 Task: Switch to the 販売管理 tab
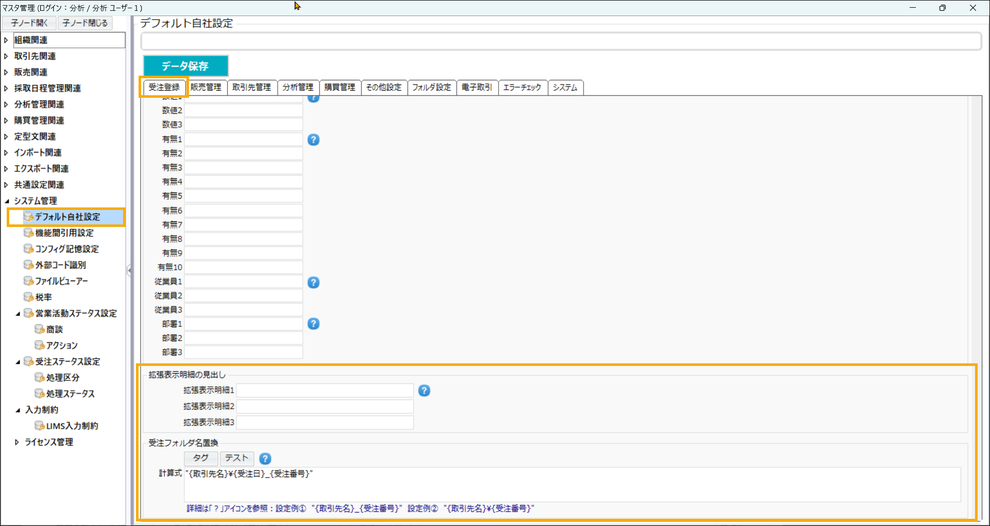(206, 88)
